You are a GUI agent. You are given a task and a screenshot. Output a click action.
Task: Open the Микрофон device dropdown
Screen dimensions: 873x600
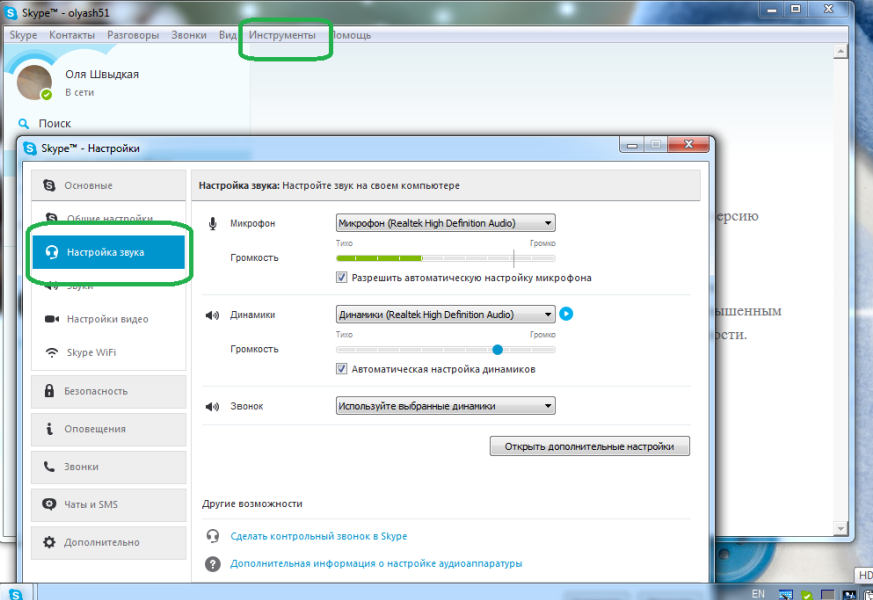tap(445, 222)
